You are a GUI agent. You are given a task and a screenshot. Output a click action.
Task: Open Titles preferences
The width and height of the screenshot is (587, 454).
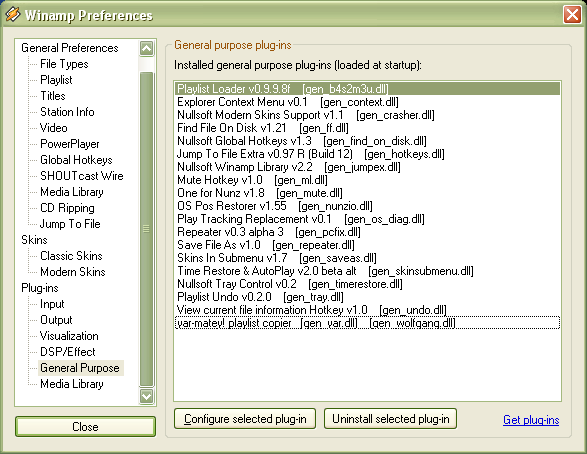(53, 96)
